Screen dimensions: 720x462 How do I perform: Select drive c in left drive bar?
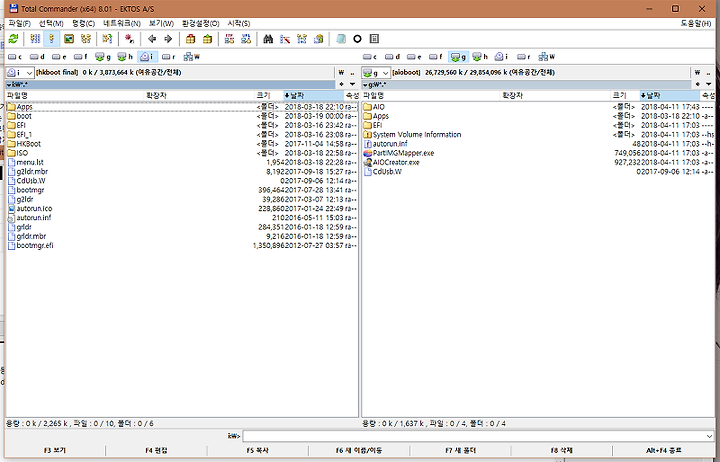pos(15,57)
